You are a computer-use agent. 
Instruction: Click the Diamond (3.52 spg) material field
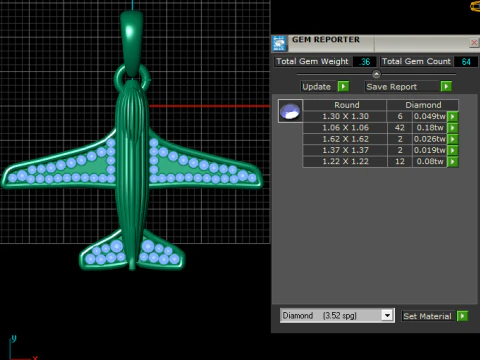point(337,315)
